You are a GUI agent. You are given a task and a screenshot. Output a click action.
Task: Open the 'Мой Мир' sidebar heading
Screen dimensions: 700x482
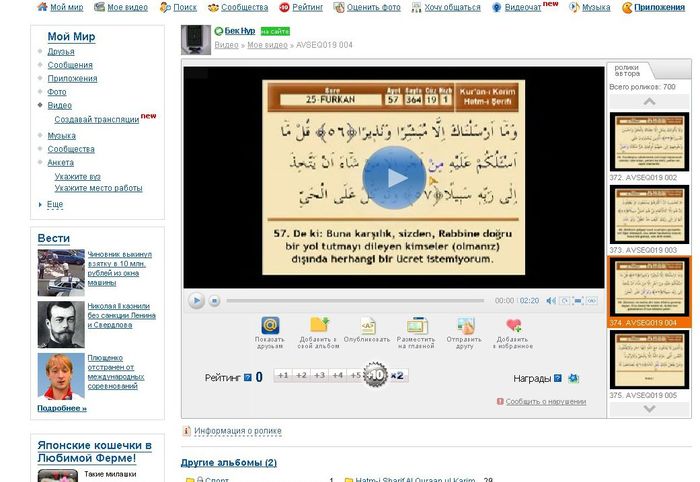(71, 36)
